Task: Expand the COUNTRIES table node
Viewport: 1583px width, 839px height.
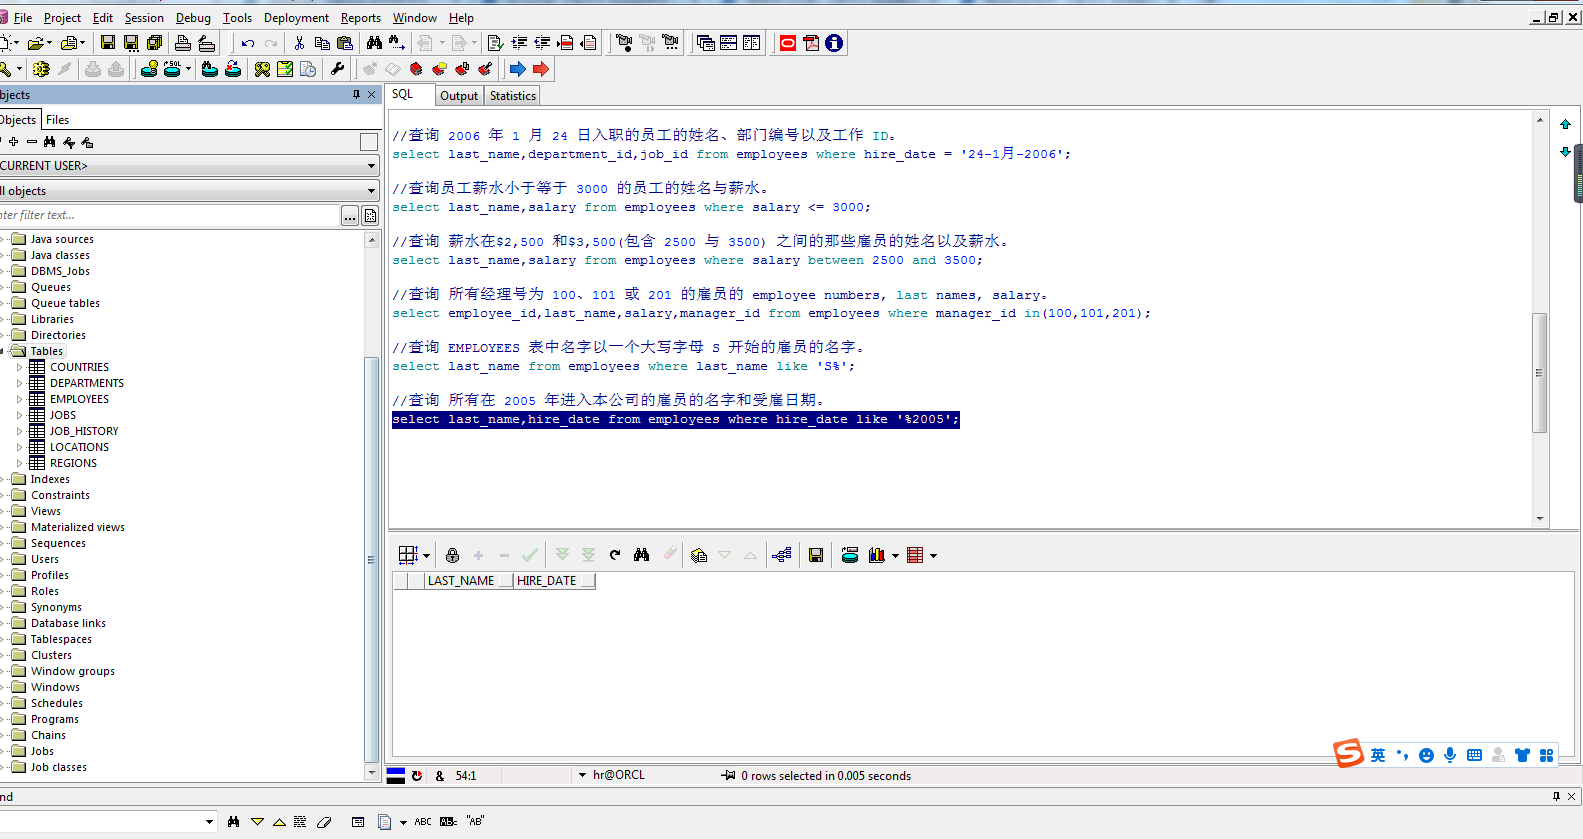Action: 19,367
